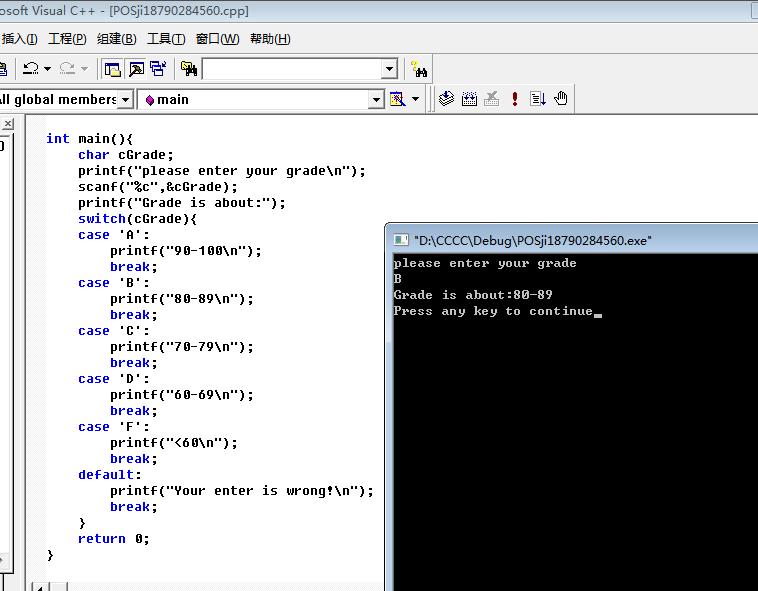Open the 'main' members dropdown arrow

tap(376, 100)
